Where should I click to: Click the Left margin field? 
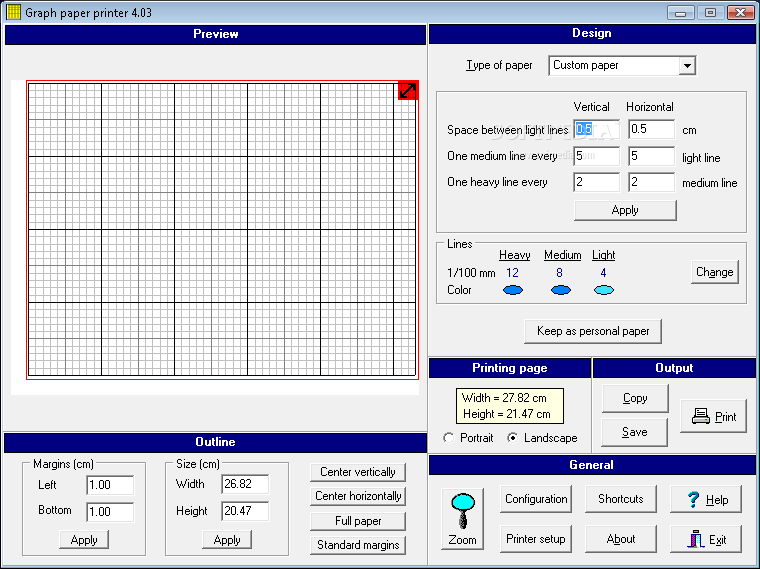point(110,485)
